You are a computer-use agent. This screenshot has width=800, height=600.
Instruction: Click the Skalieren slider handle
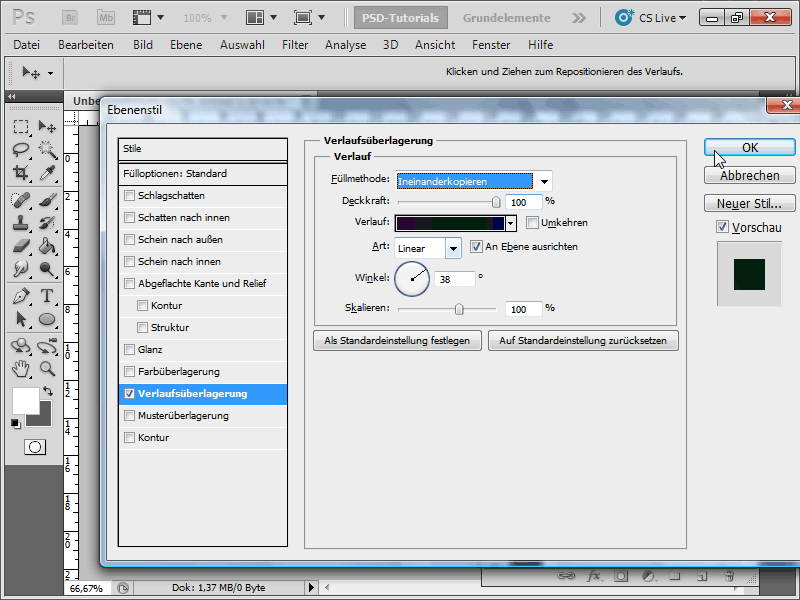(459, 309)
